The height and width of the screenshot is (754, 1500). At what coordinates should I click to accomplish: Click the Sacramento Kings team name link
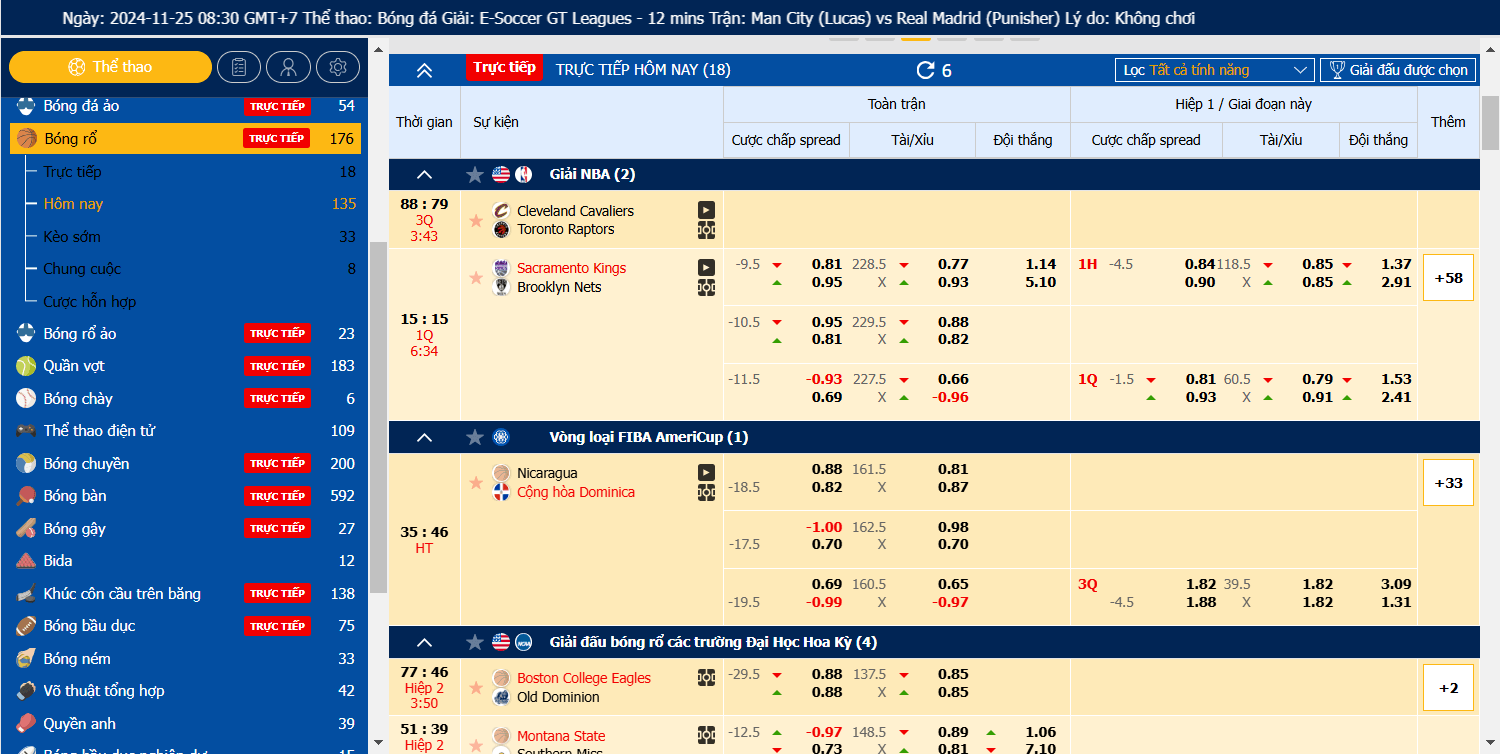(571, 268)
